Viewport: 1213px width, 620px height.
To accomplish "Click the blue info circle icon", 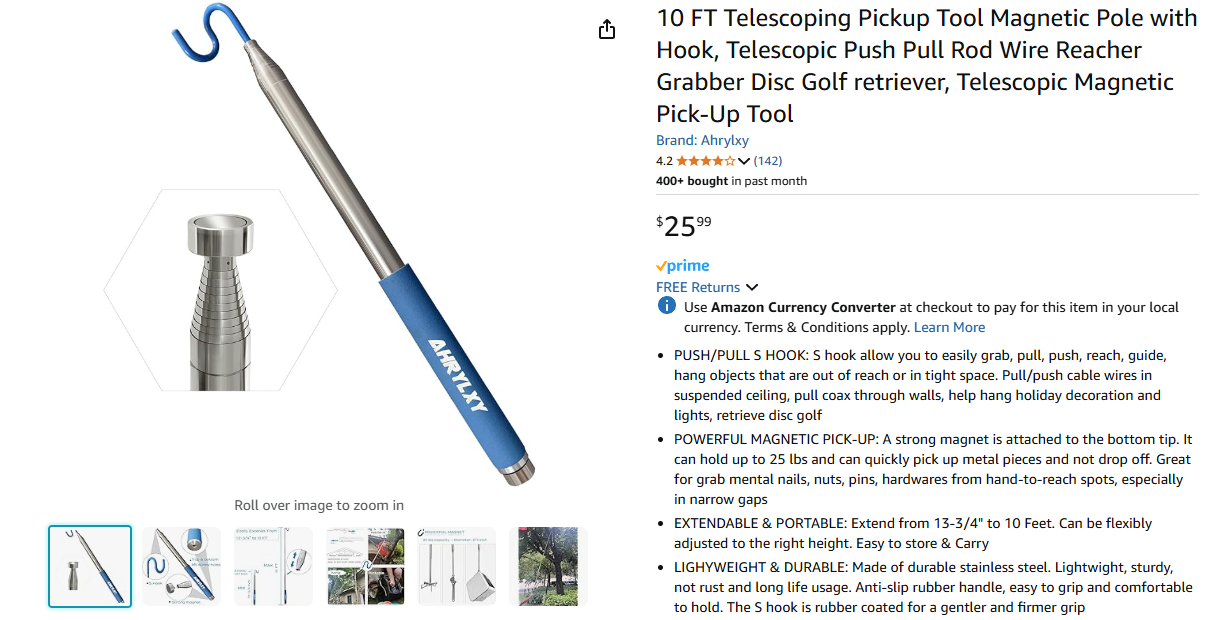I will 666,306.
